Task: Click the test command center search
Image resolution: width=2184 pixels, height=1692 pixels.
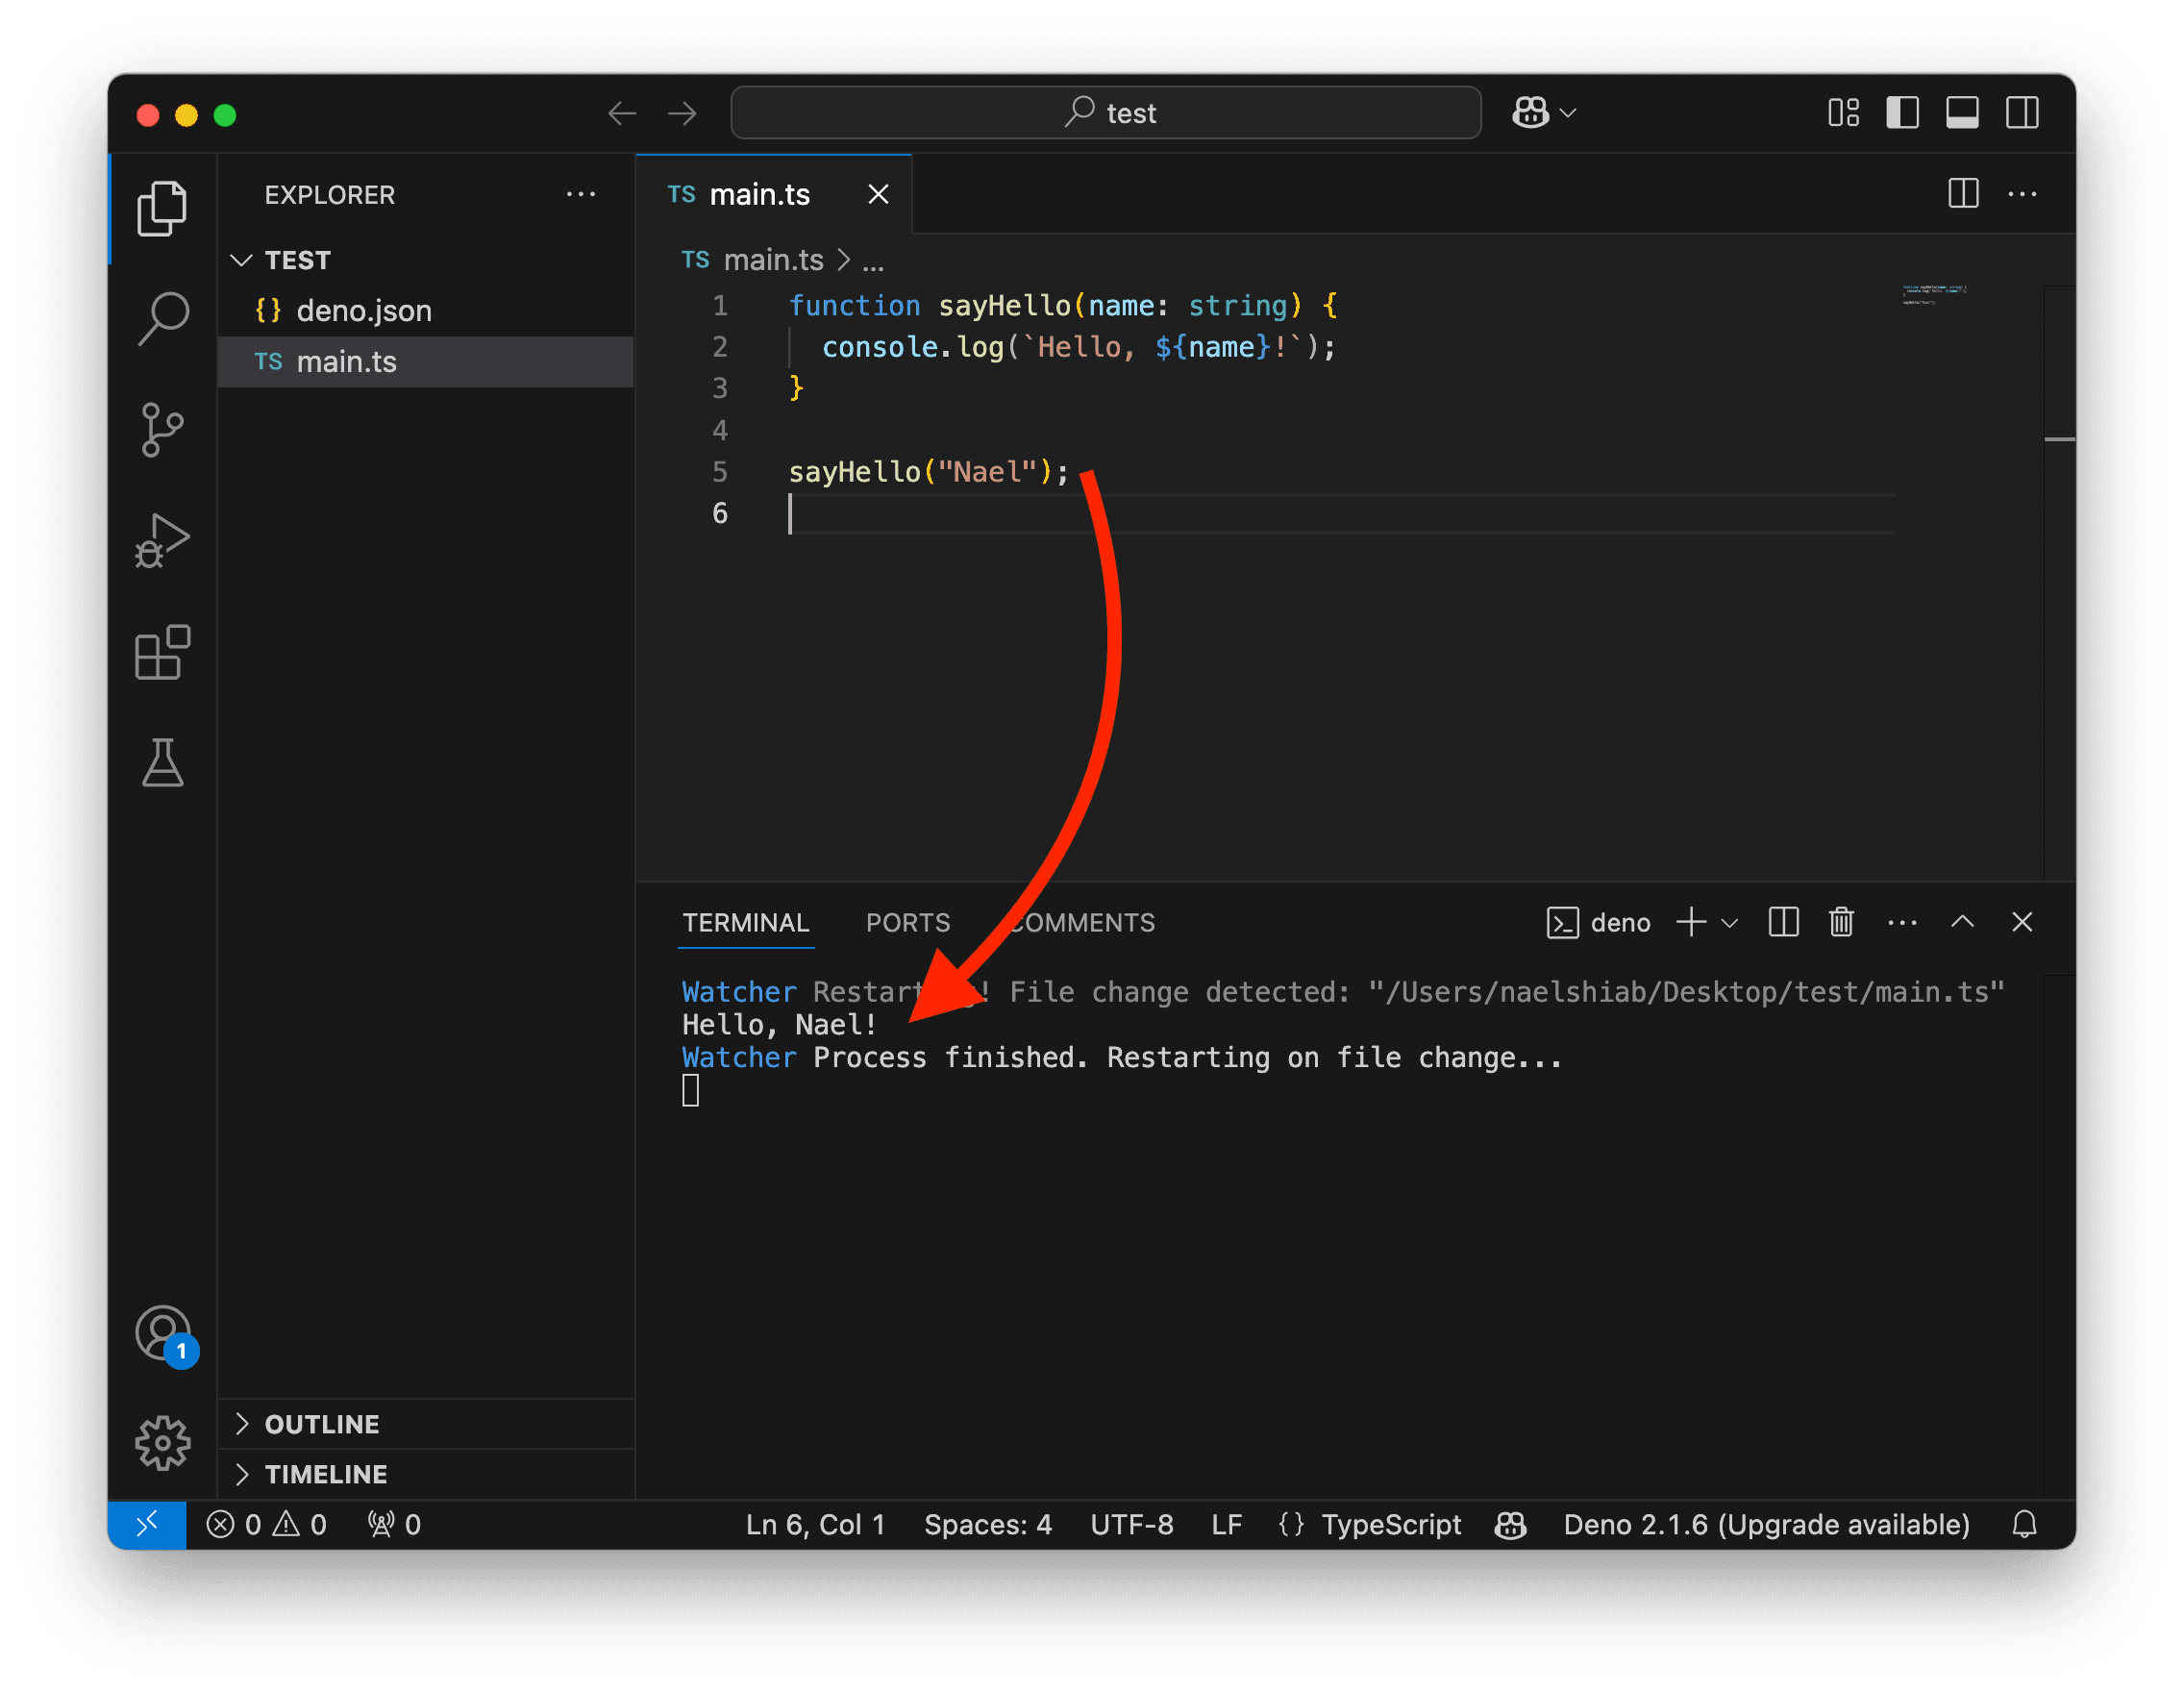Action: tap(1105, 112)
